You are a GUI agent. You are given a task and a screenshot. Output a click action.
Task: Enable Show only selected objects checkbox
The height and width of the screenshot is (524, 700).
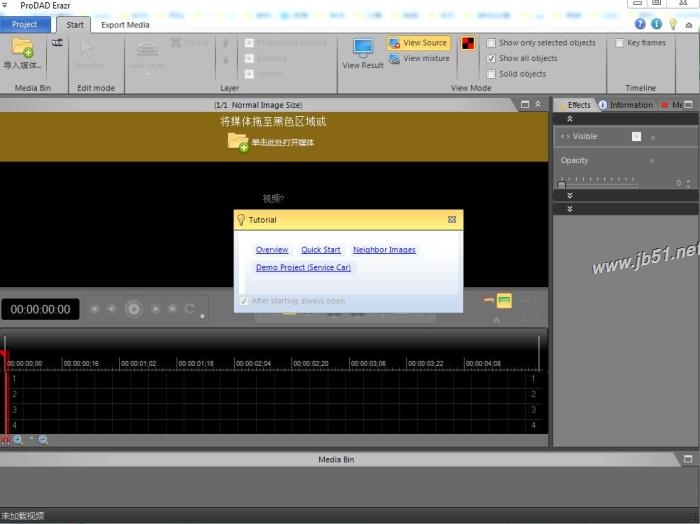(491, 43)
